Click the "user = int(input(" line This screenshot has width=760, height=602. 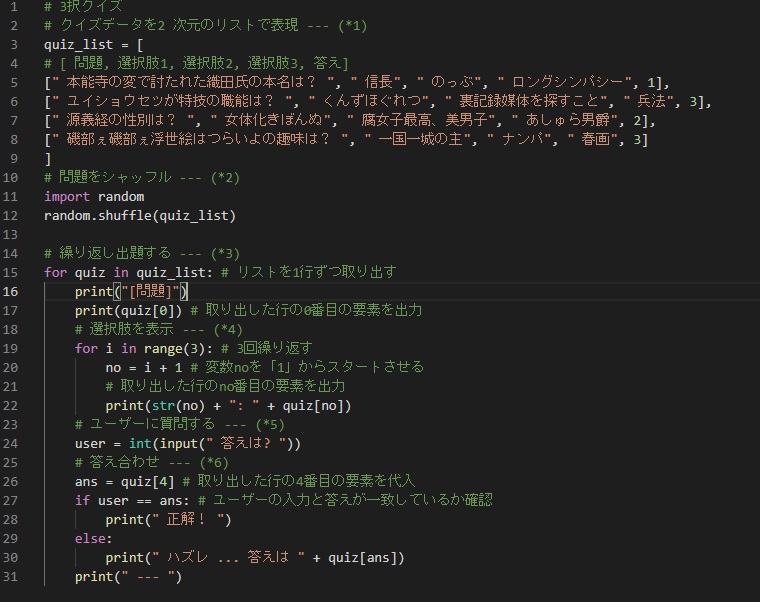[188, 443]
